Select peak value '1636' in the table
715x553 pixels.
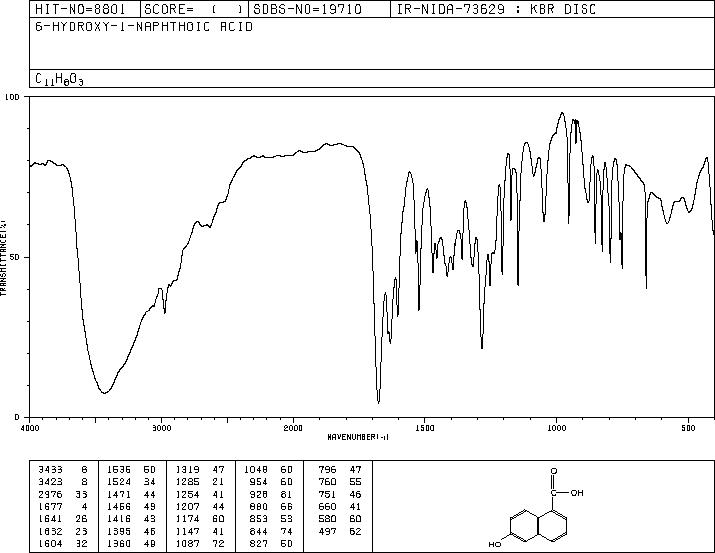(x=119, y=470)
